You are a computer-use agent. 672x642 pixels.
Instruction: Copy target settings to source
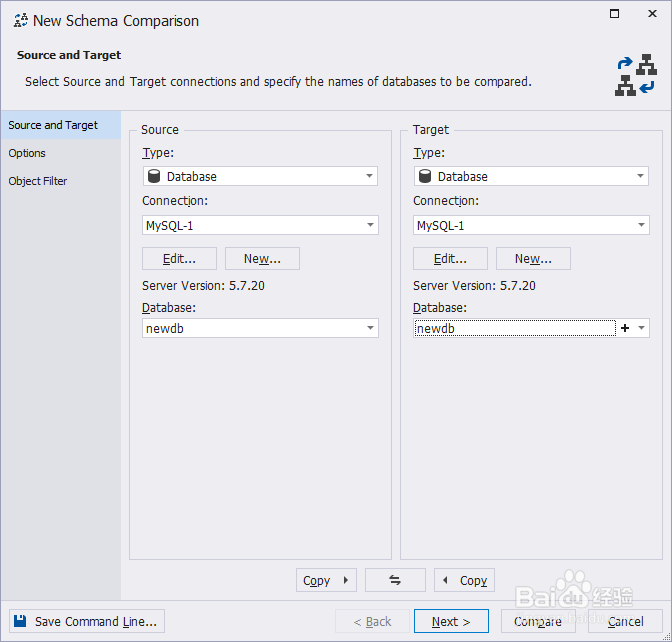pyautogui.click(x=464, y=580)
